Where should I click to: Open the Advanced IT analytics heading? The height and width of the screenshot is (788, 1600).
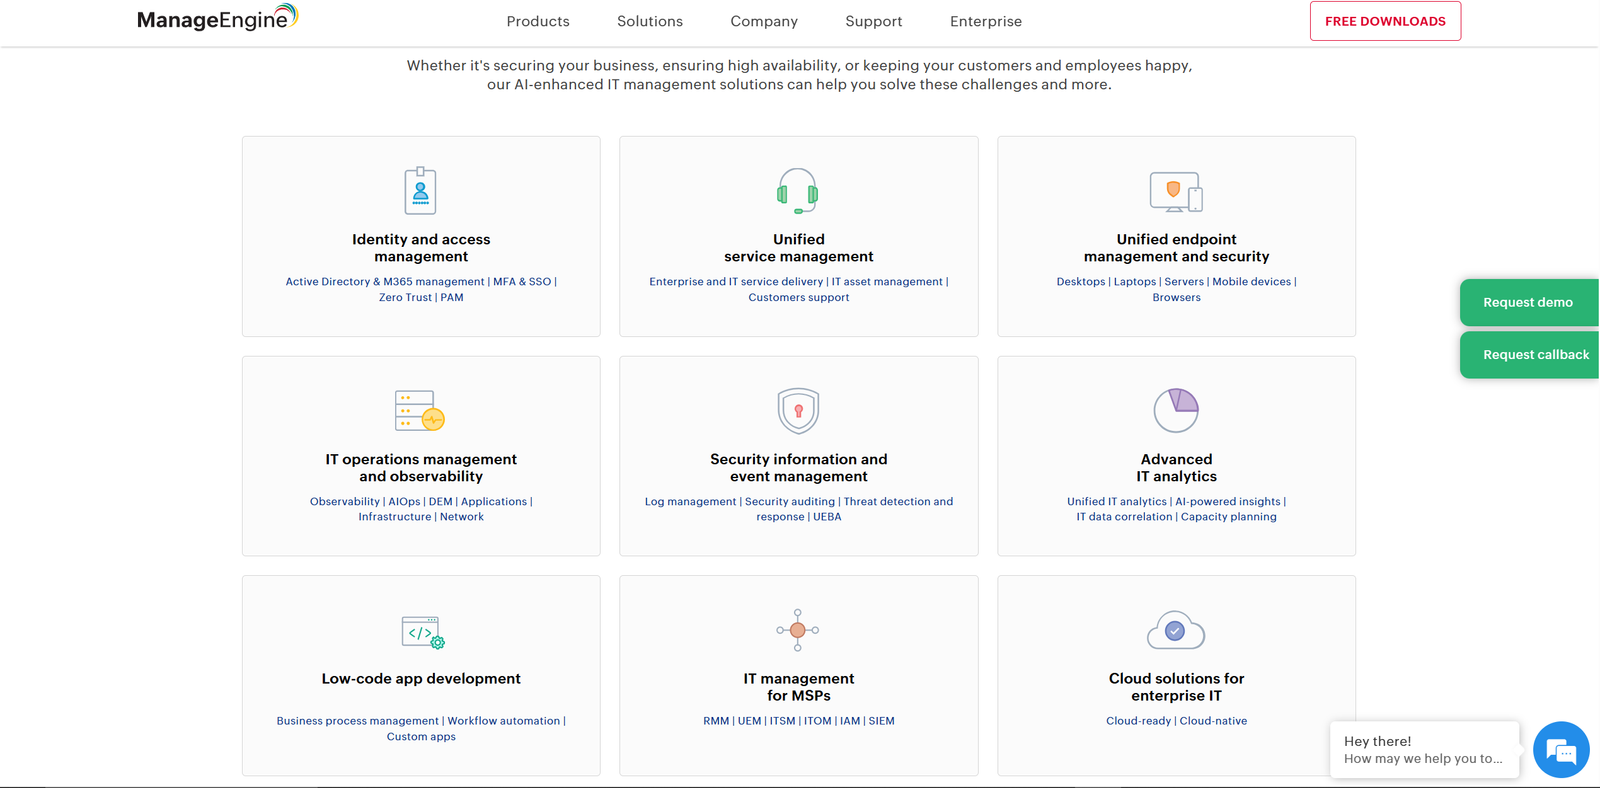1176,468
